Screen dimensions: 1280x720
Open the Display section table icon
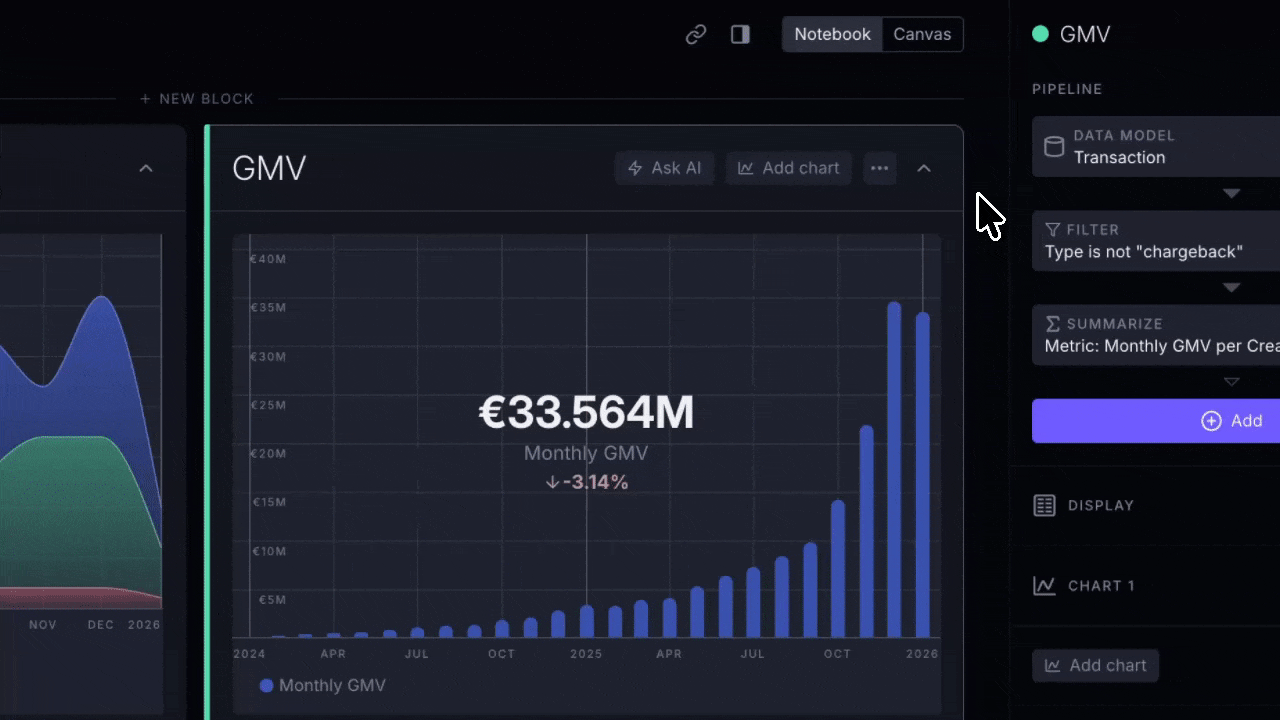tap(1044, 505)
